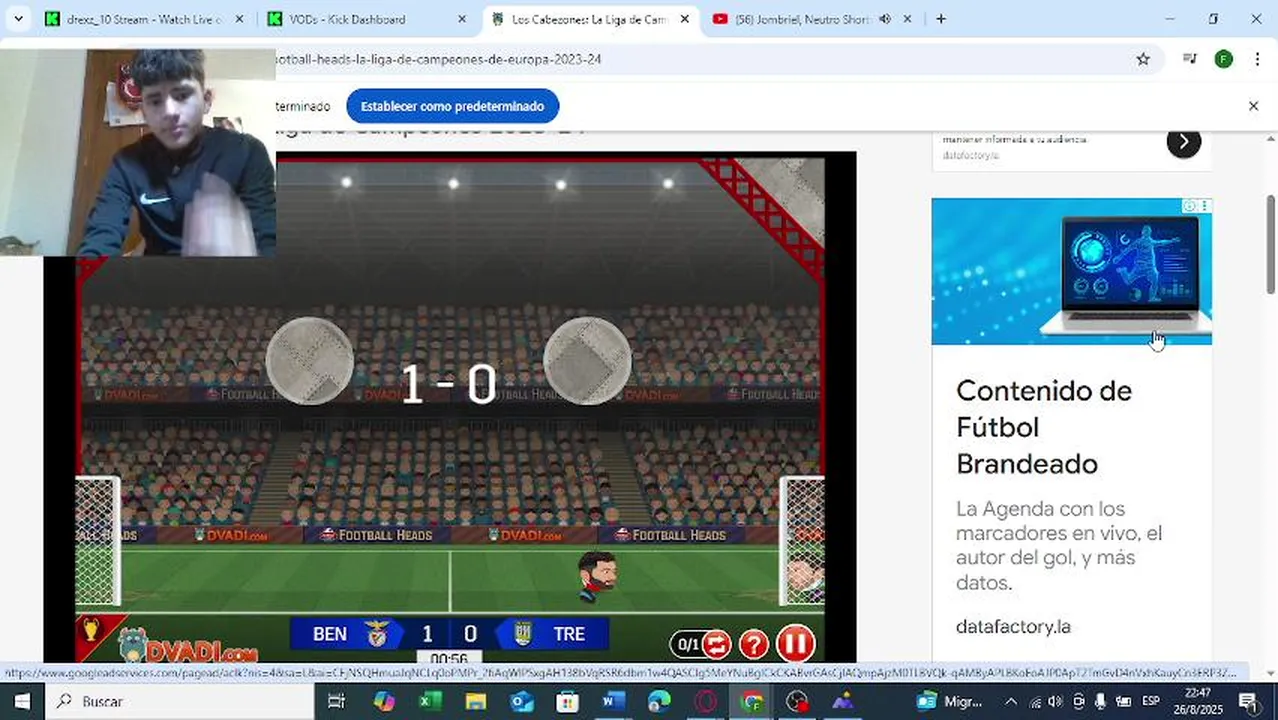Close the Los Cabezones tab
The image size is (1278, 720).
(685, 19)
